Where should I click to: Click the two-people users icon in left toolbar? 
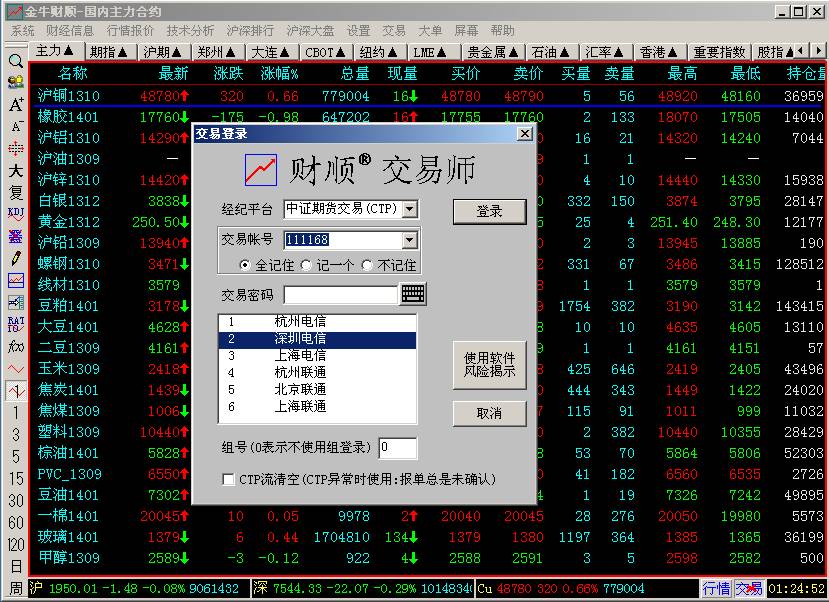(16, 82)
